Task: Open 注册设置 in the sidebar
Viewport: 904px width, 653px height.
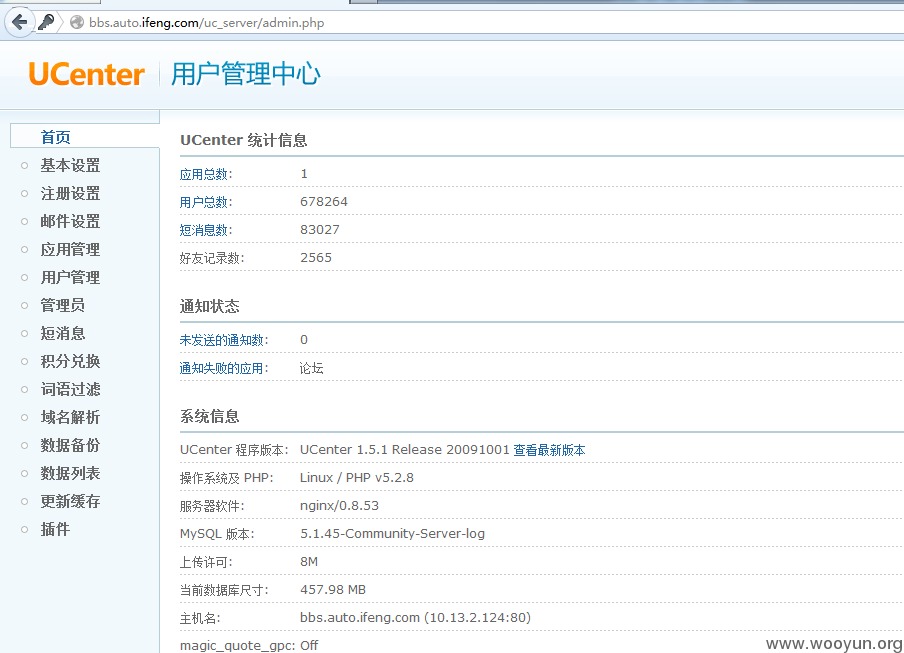Action: [x=70, y=193]
